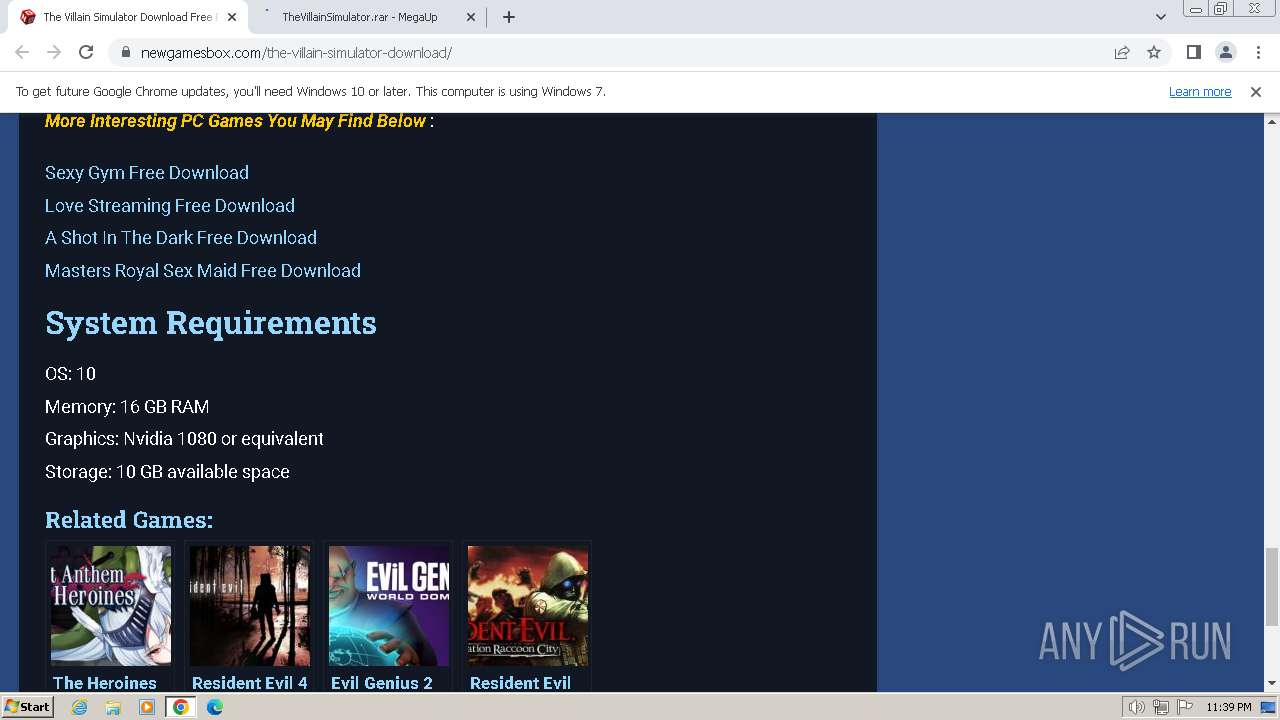Viewport: 1280px width, 720px height.
Task: Open Love Streaming Free Download link
Action: coord(170,205)
